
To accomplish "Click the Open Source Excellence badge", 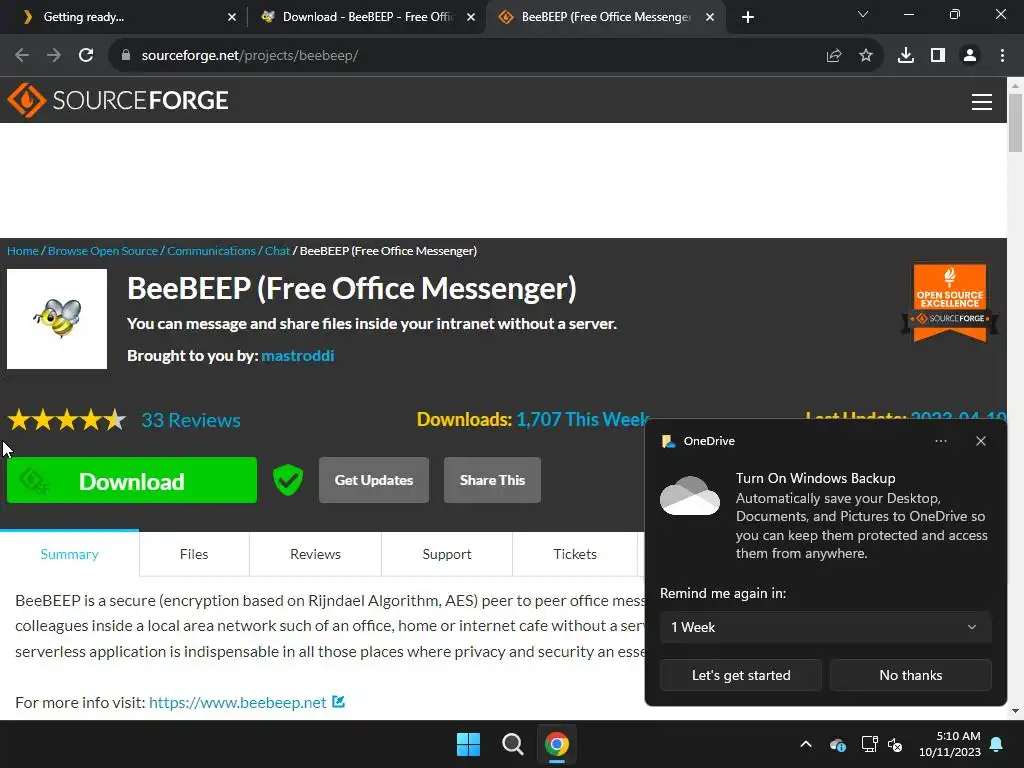I will click(x=950, y=303).
